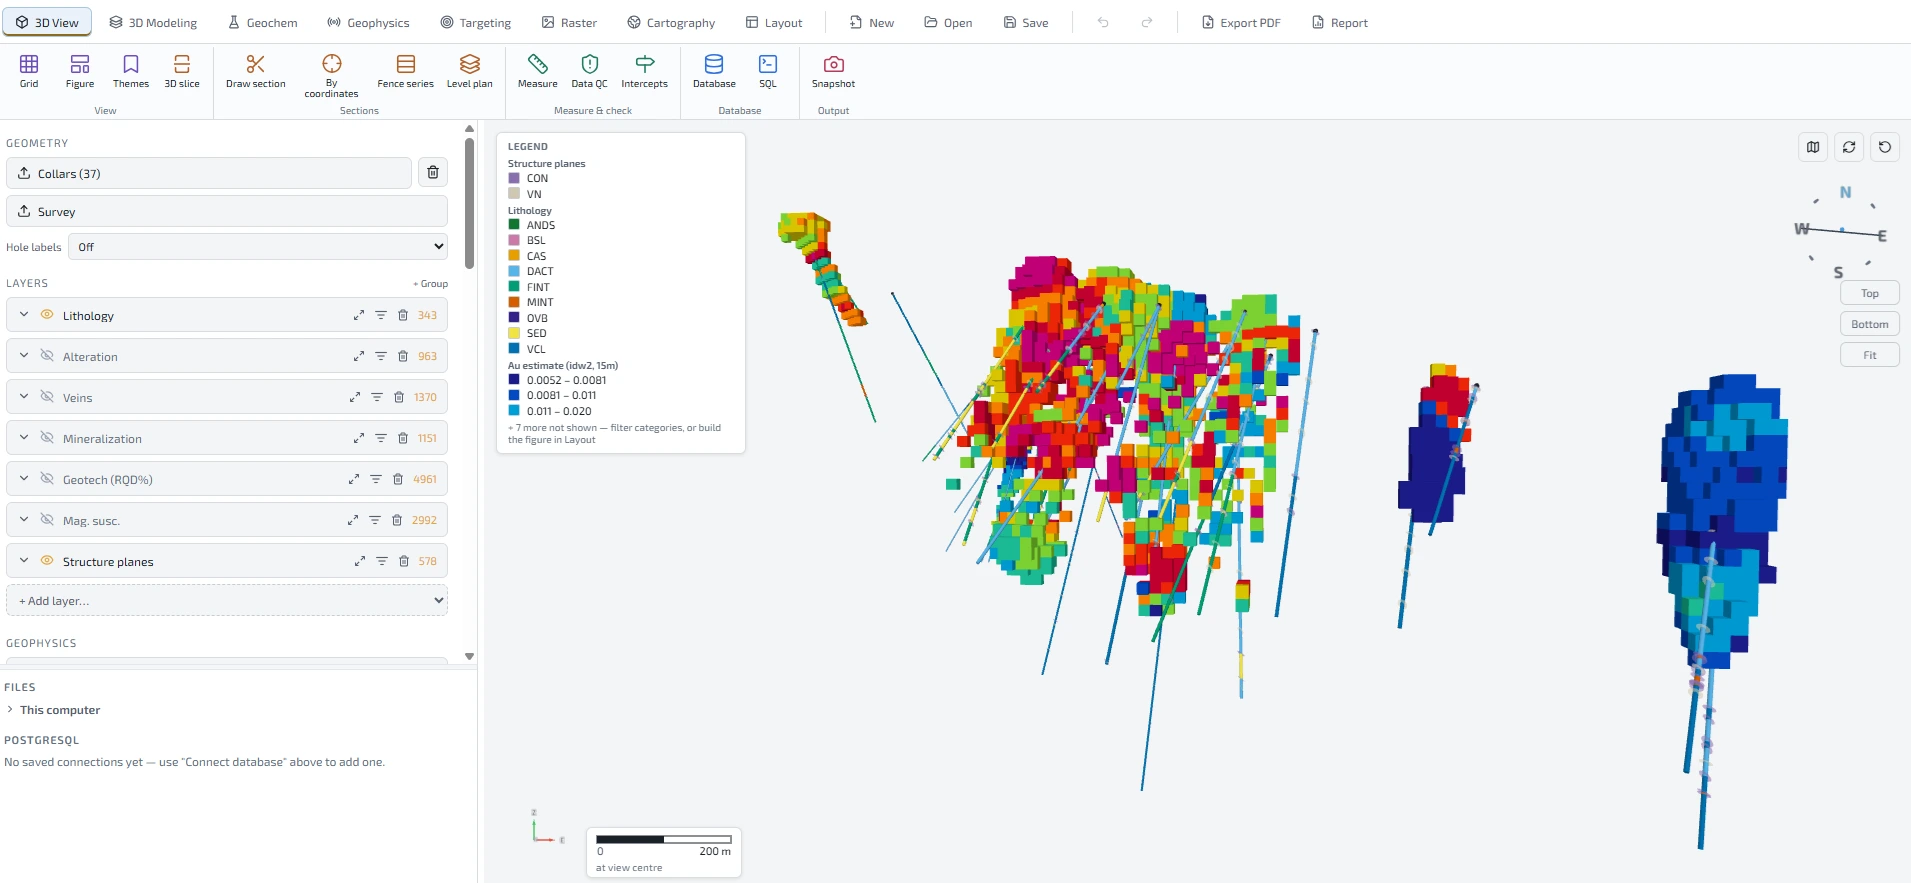Open the Fence series tool
Screen dimensions: 1911x883
(x=405, y=71)
